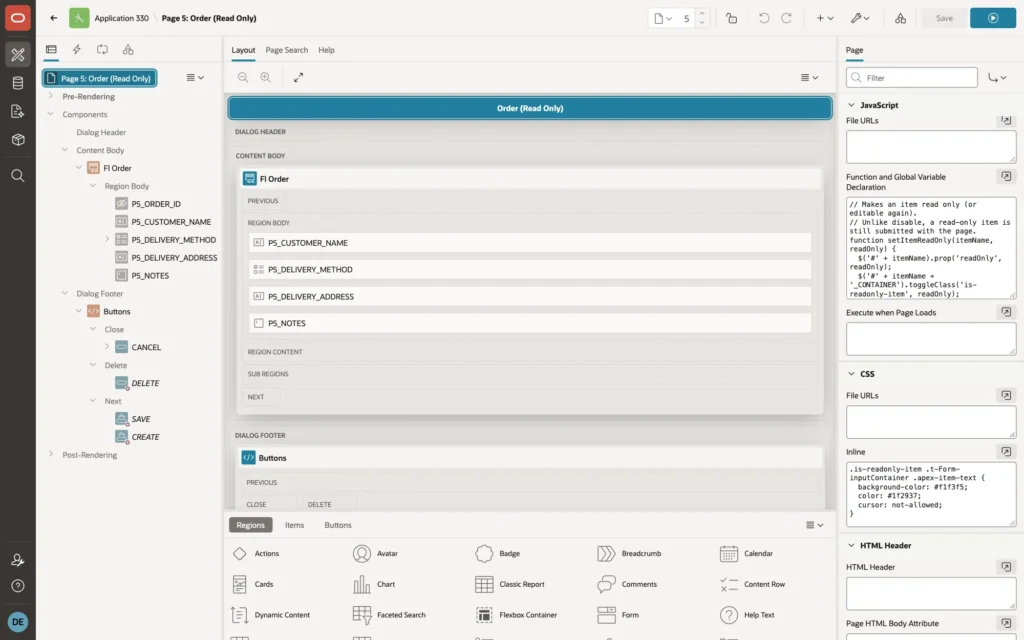Screen dimensions: 1024x640
Task: Undo the last change
Action: [763, 18]
